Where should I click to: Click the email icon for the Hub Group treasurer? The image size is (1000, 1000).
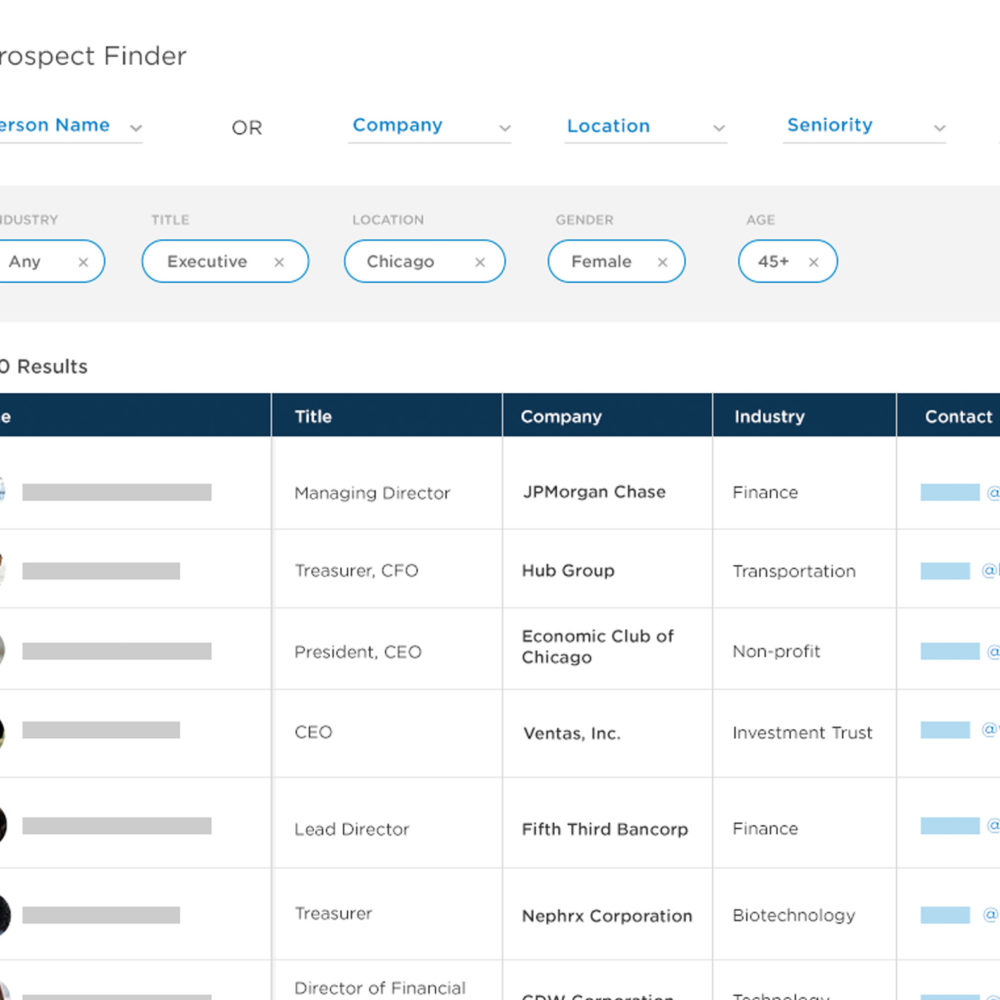pos(948,571)
